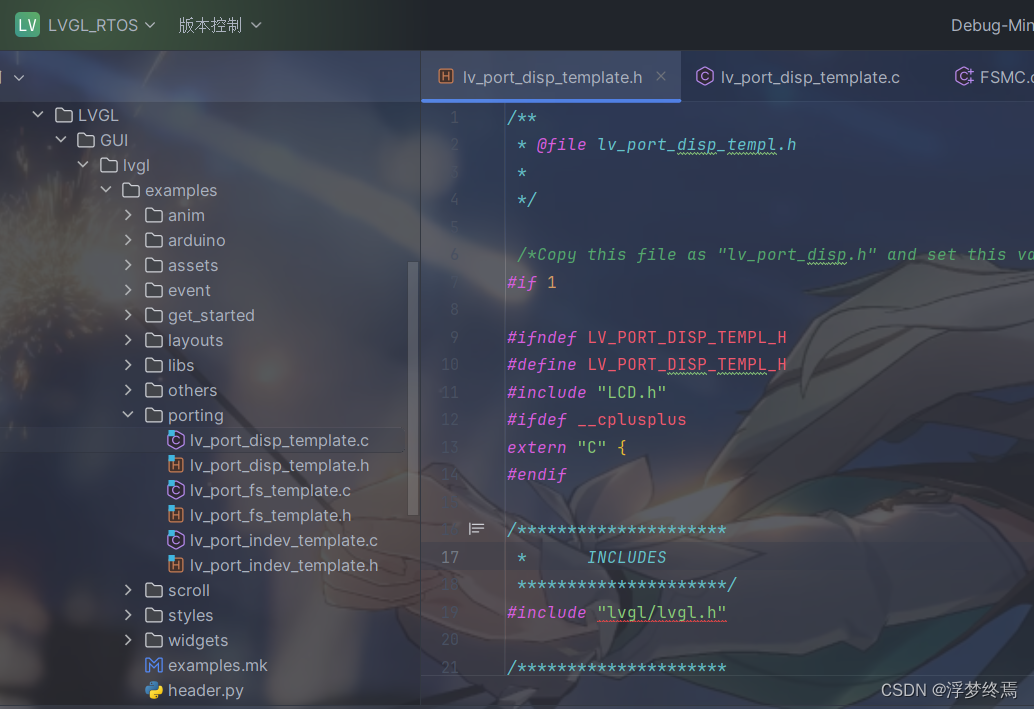Viewport: 1034px width, 709px height.
Task: Collapse the porting folder
Action: coord(127,414)
